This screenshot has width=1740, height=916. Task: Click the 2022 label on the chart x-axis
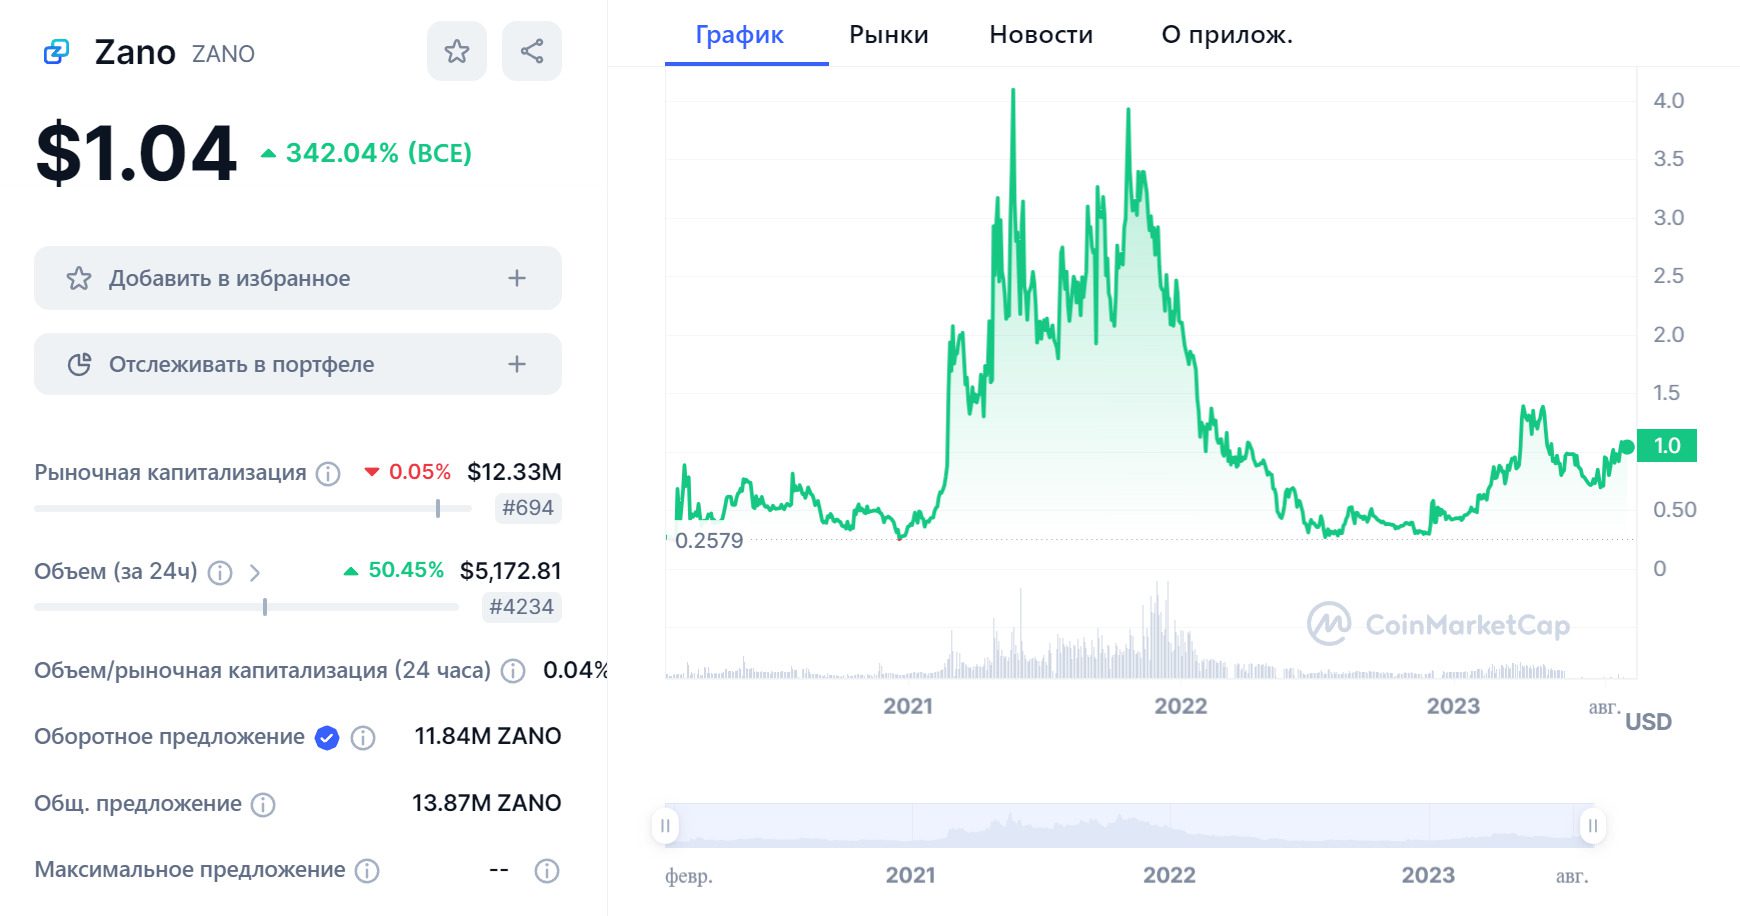click(1181, 706)
